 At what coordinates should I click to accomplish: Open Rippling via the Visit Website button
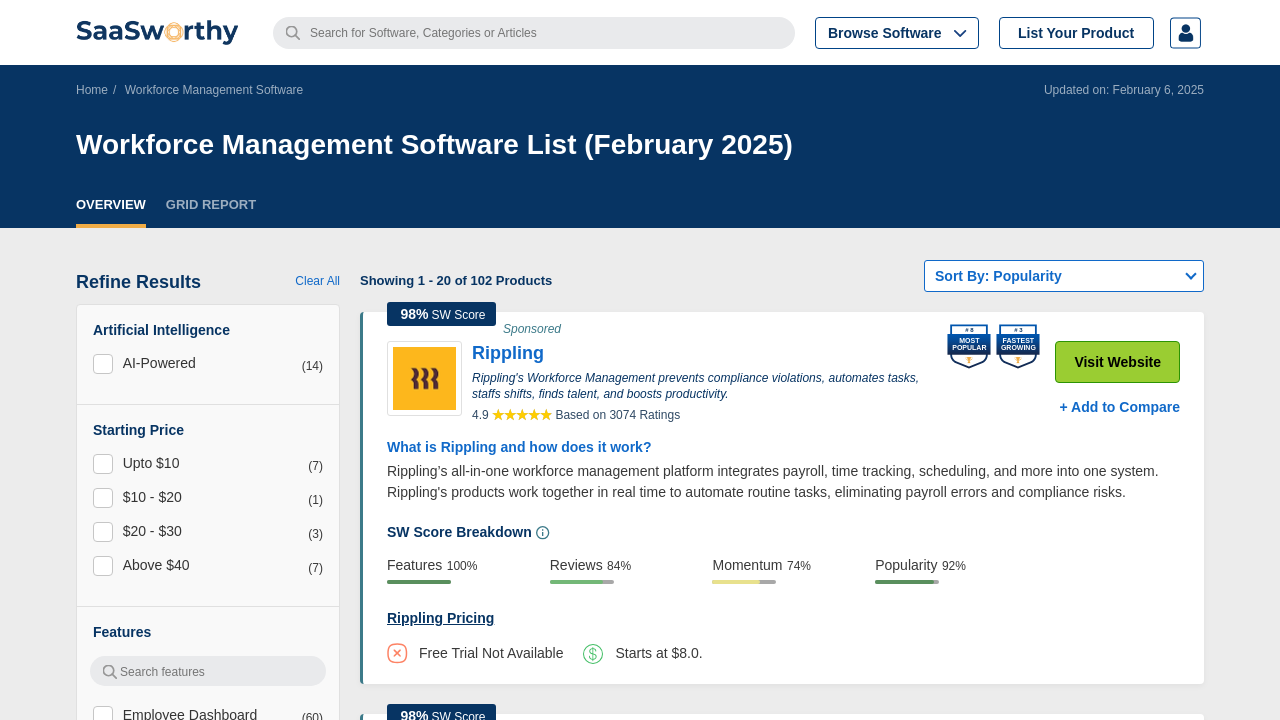point(1117,362)
